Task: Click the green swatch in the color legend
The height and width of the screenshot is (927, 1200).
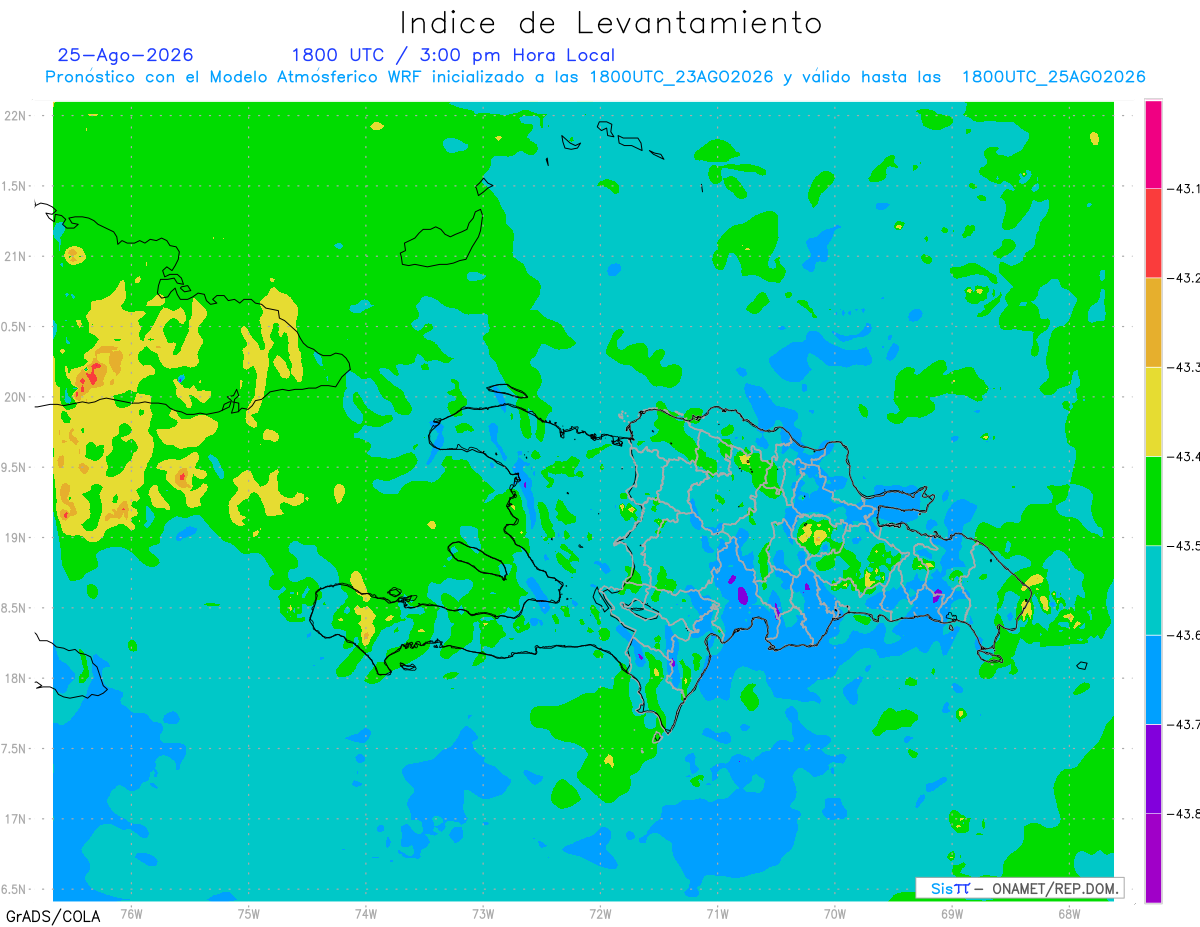Action: (x=1153, y=500)
